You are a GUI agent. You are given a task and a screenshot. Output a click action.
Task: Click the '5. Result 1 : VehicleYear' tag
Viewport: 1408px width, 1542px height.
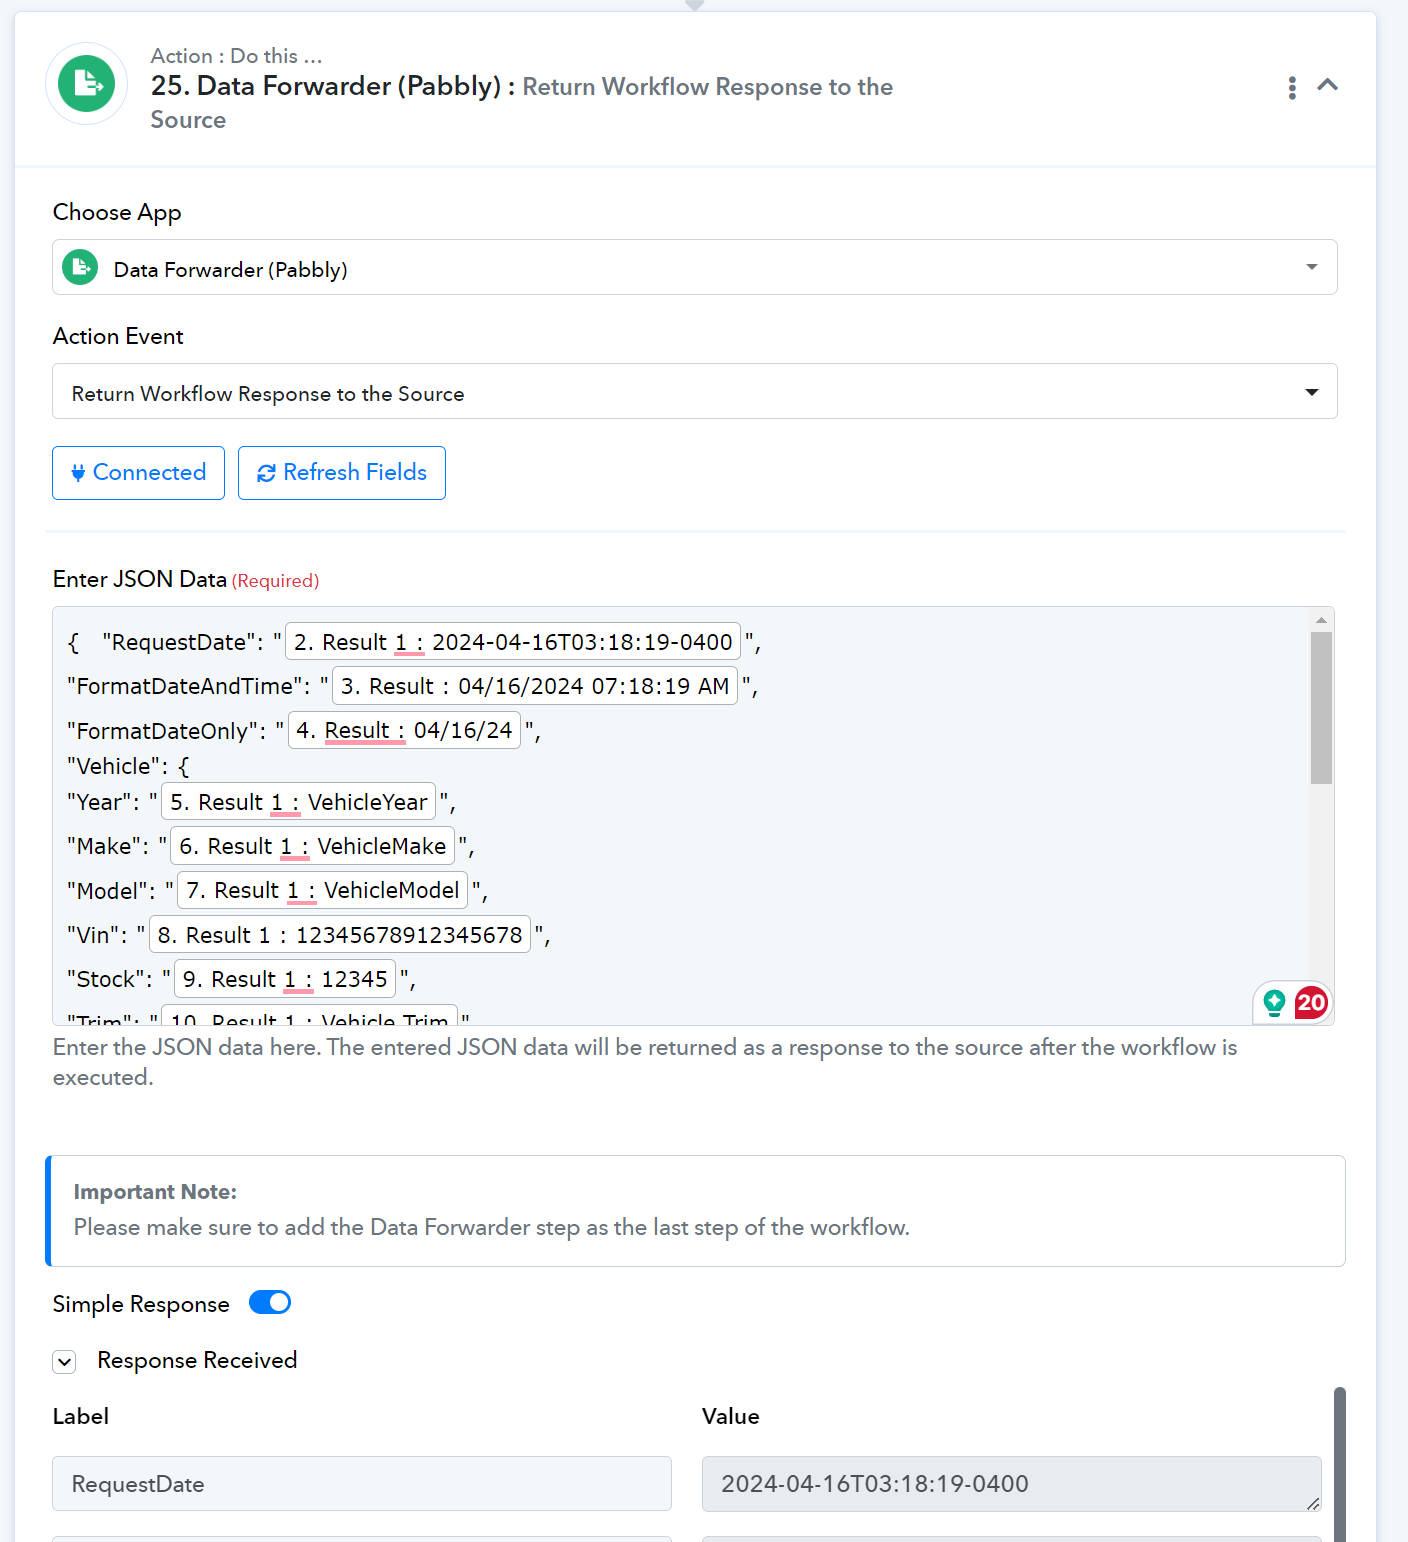coord(298,802)
